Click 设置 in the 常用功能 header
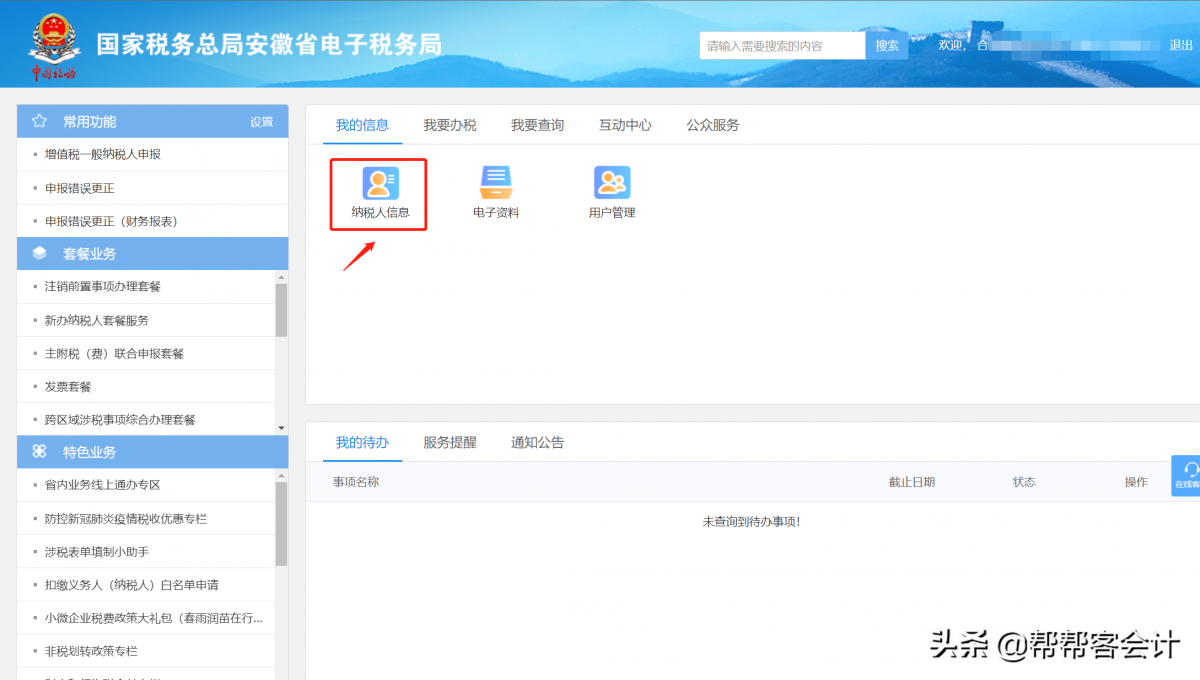The height and width of the screenshot is (680, 1200). pyautogui.click(x=261, y=122)
